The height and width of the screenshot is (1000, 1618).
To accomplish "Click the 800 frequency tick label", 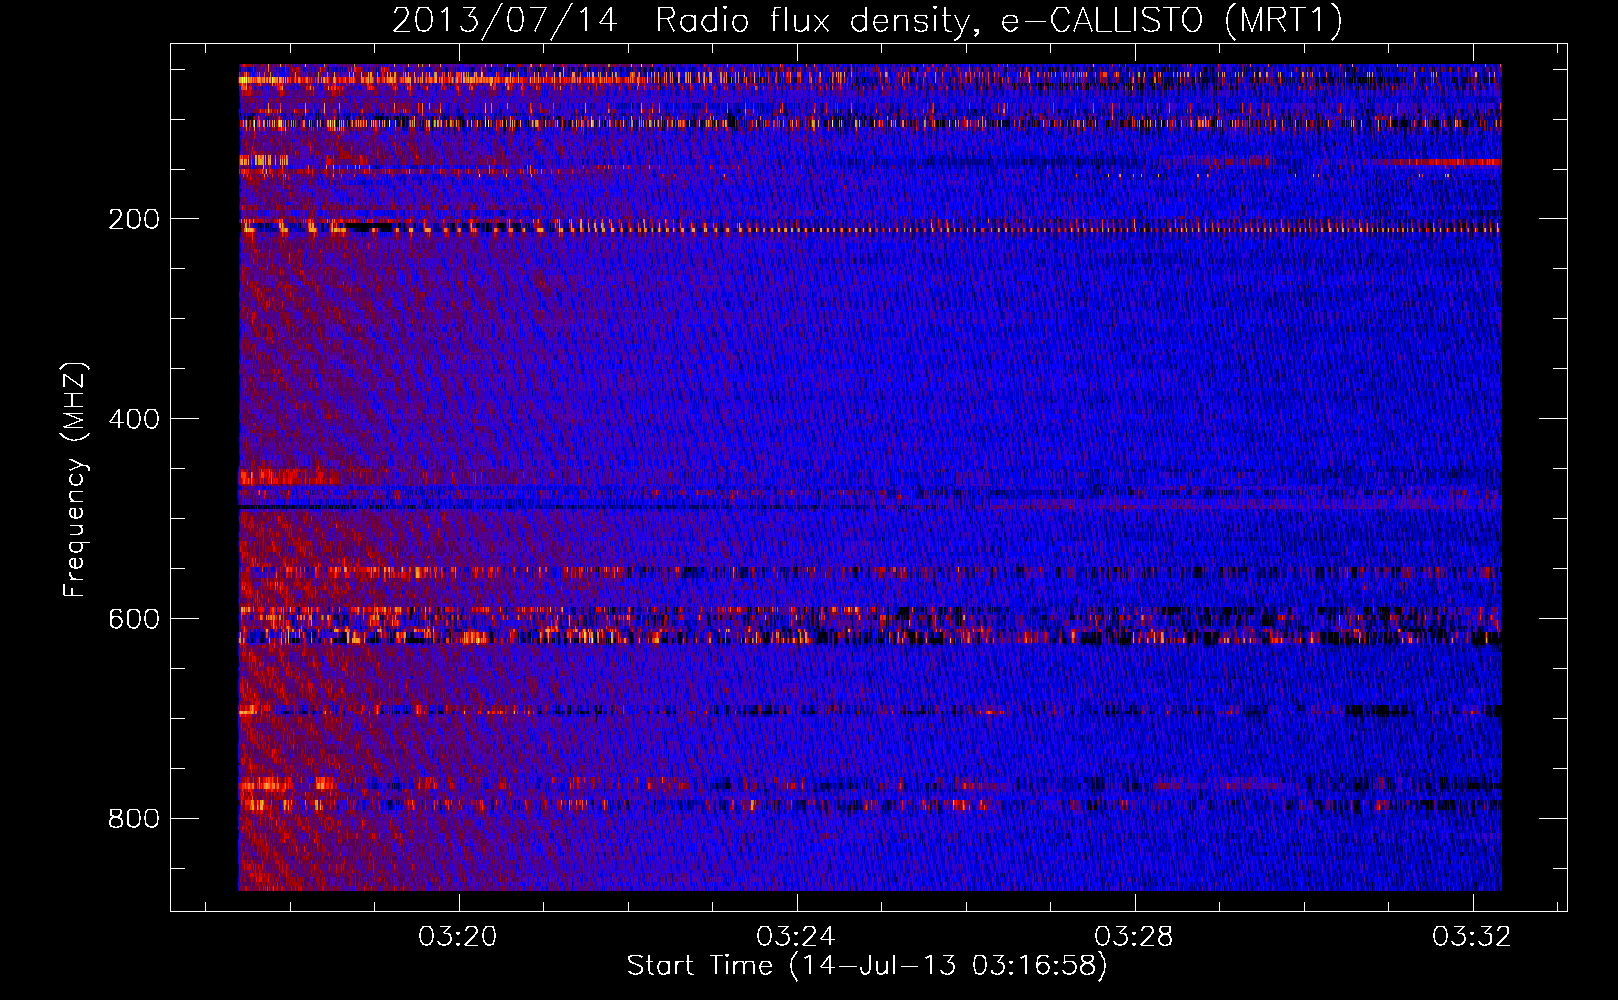I will [134, 819].
